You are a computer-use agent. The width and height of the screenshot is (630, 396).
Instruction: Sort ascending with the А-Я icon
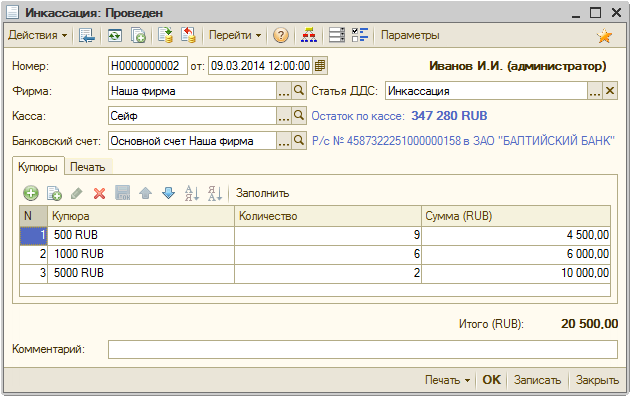click(x=192, y=193)
